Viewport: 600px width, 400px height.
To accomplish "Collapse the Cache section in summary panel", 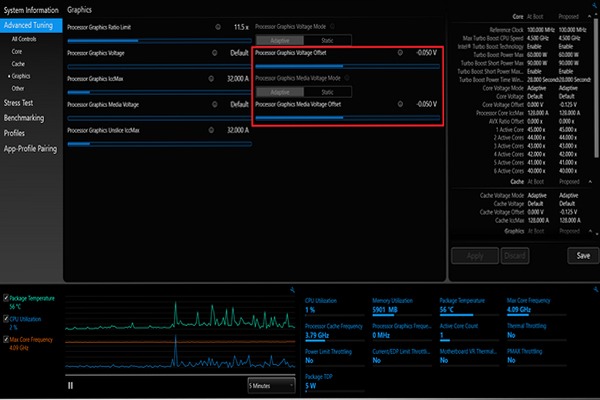I will coord(590,181).
